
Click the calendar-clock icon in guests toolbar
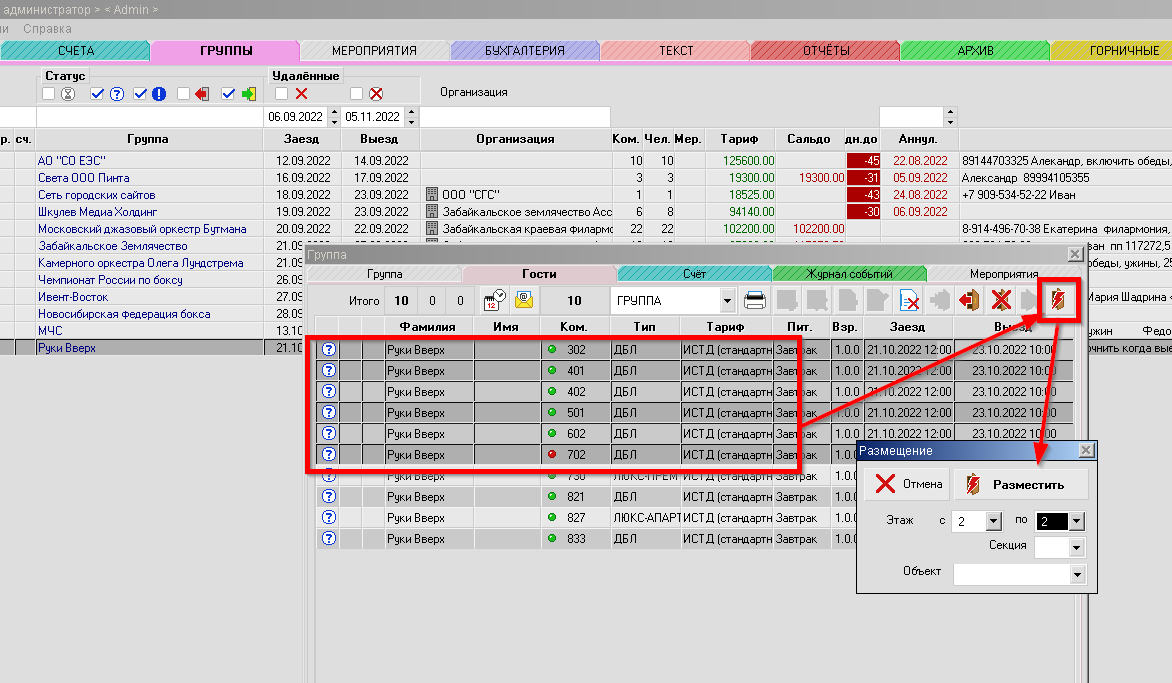(x=495, y=300)
